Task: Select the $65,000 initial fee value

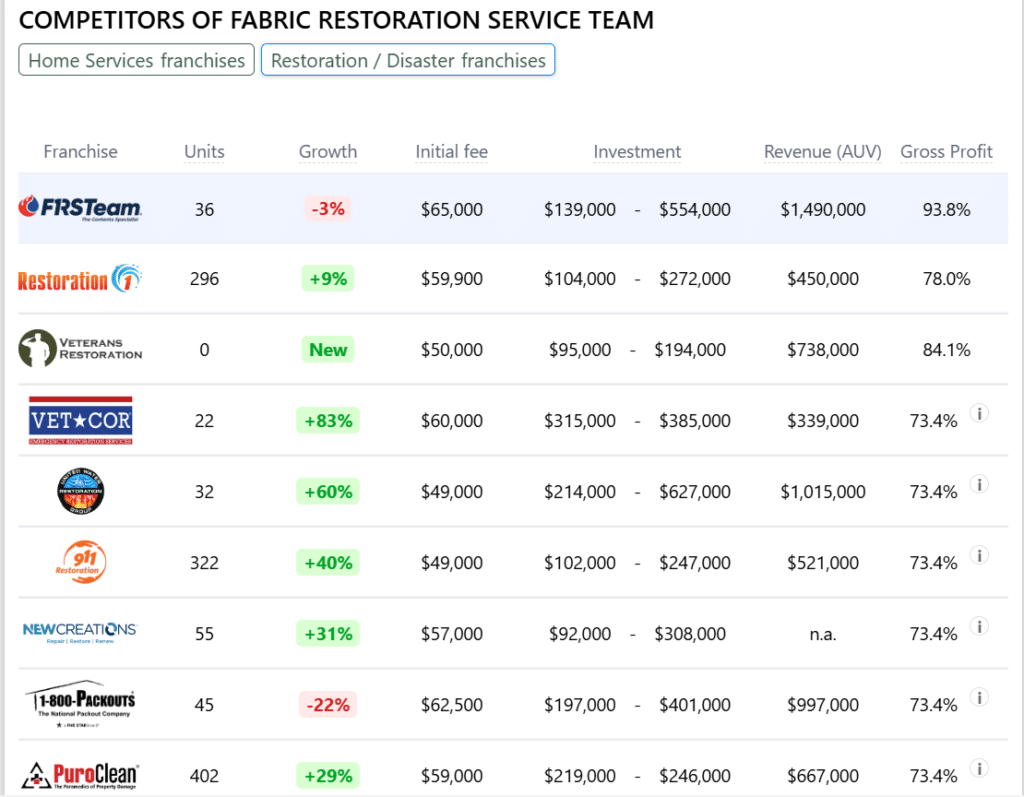Action: coord(452,210)
